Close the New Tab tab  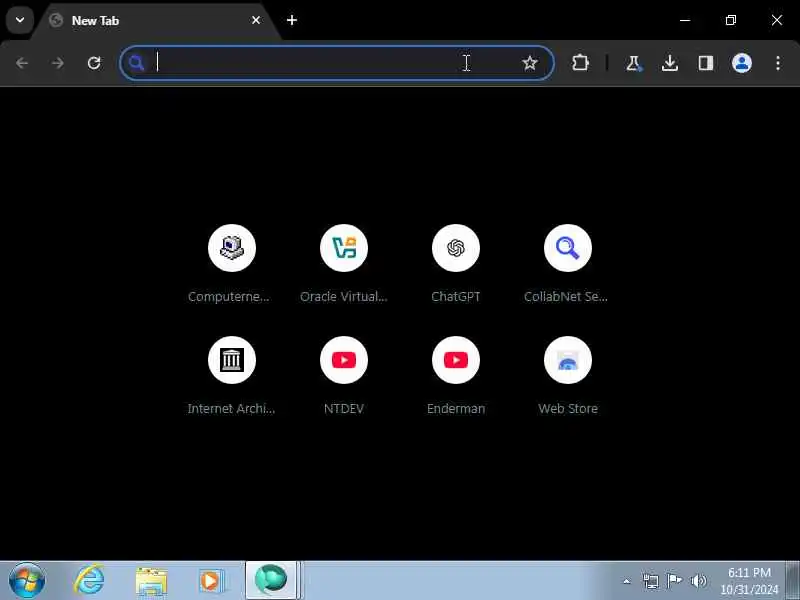click(x=256, y=20)
